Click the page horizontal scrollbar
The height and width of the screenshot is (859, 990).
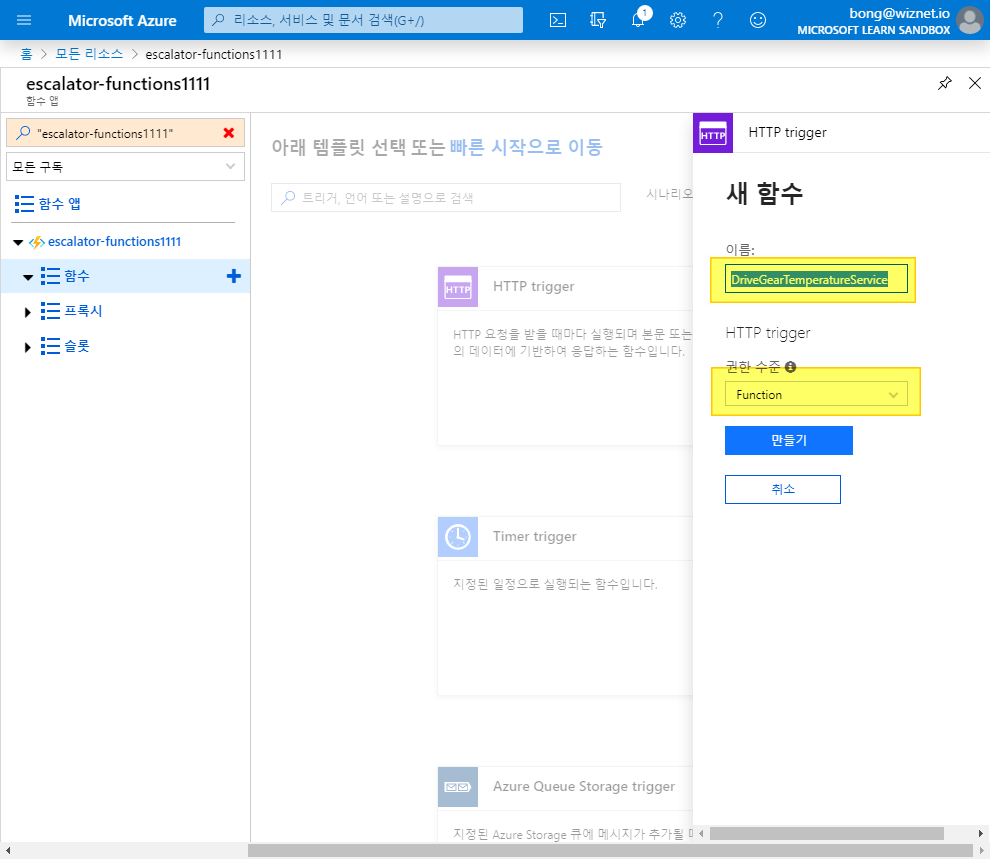[x=610, y=851]
